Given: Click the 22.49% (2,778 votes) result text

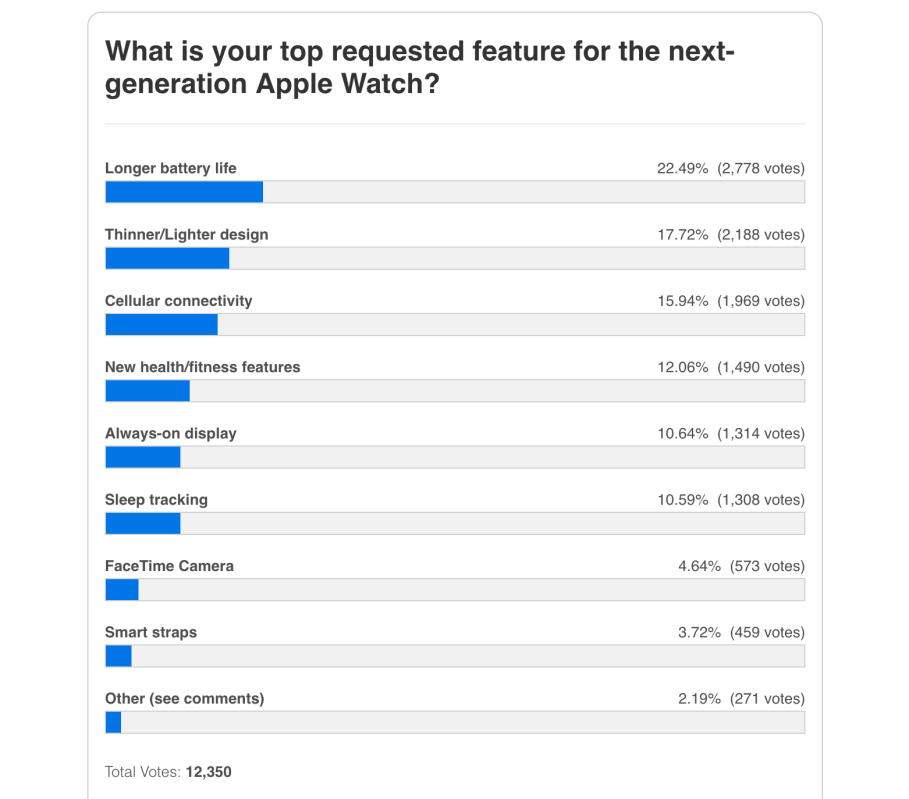Looking at the screenshot, I should pos(731,168).
